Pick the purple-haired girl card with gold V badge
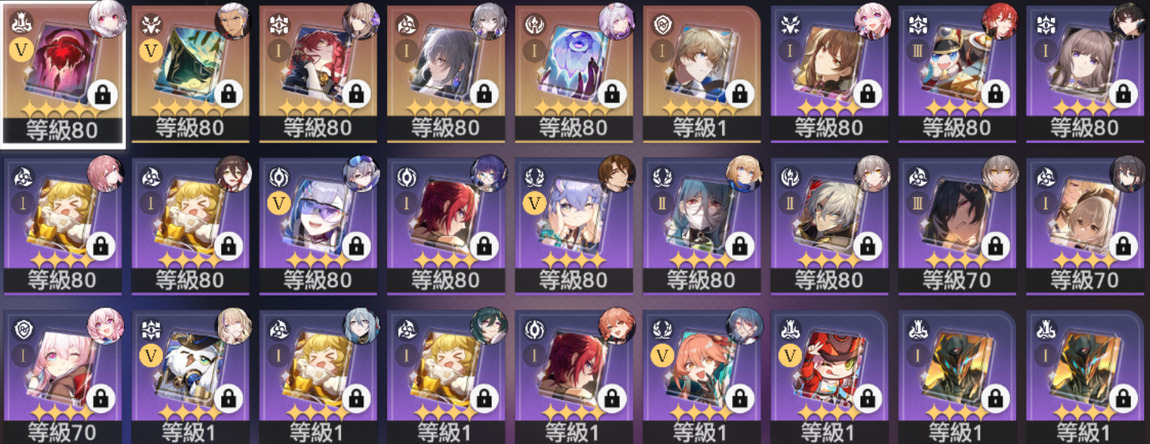Image resolution: width=1150 pixels, height=444 pixels. (575, 226)
